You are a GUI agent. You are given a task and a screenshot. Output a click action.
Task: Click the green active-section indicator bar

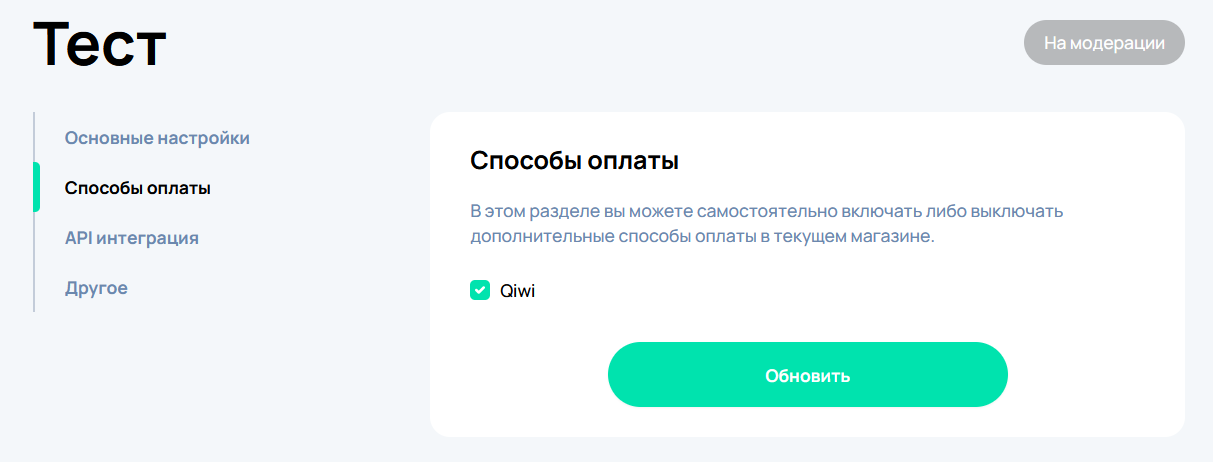click(36, 187)
